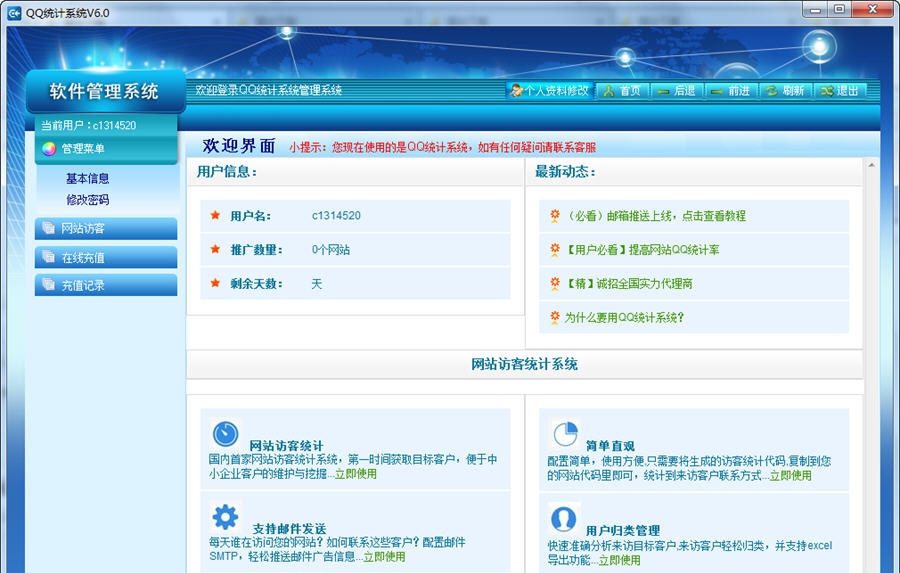This screenshot has width=900, height=573.
Task: Click the clock icon for 网站访客统计
Action: pyautogui.click(x=226, y=434)
